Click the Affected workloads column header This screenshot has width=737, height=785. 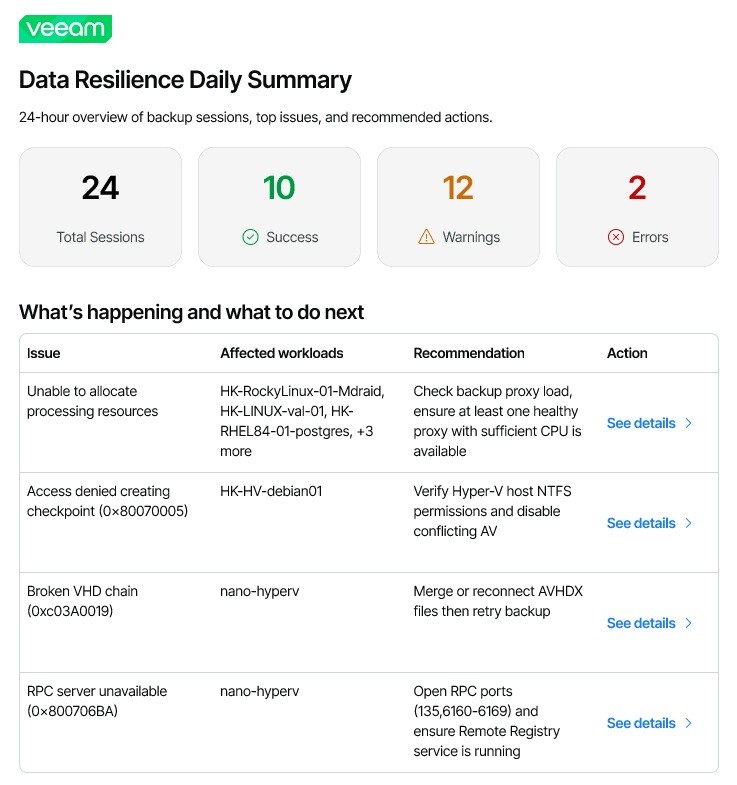tap(281, 353)
